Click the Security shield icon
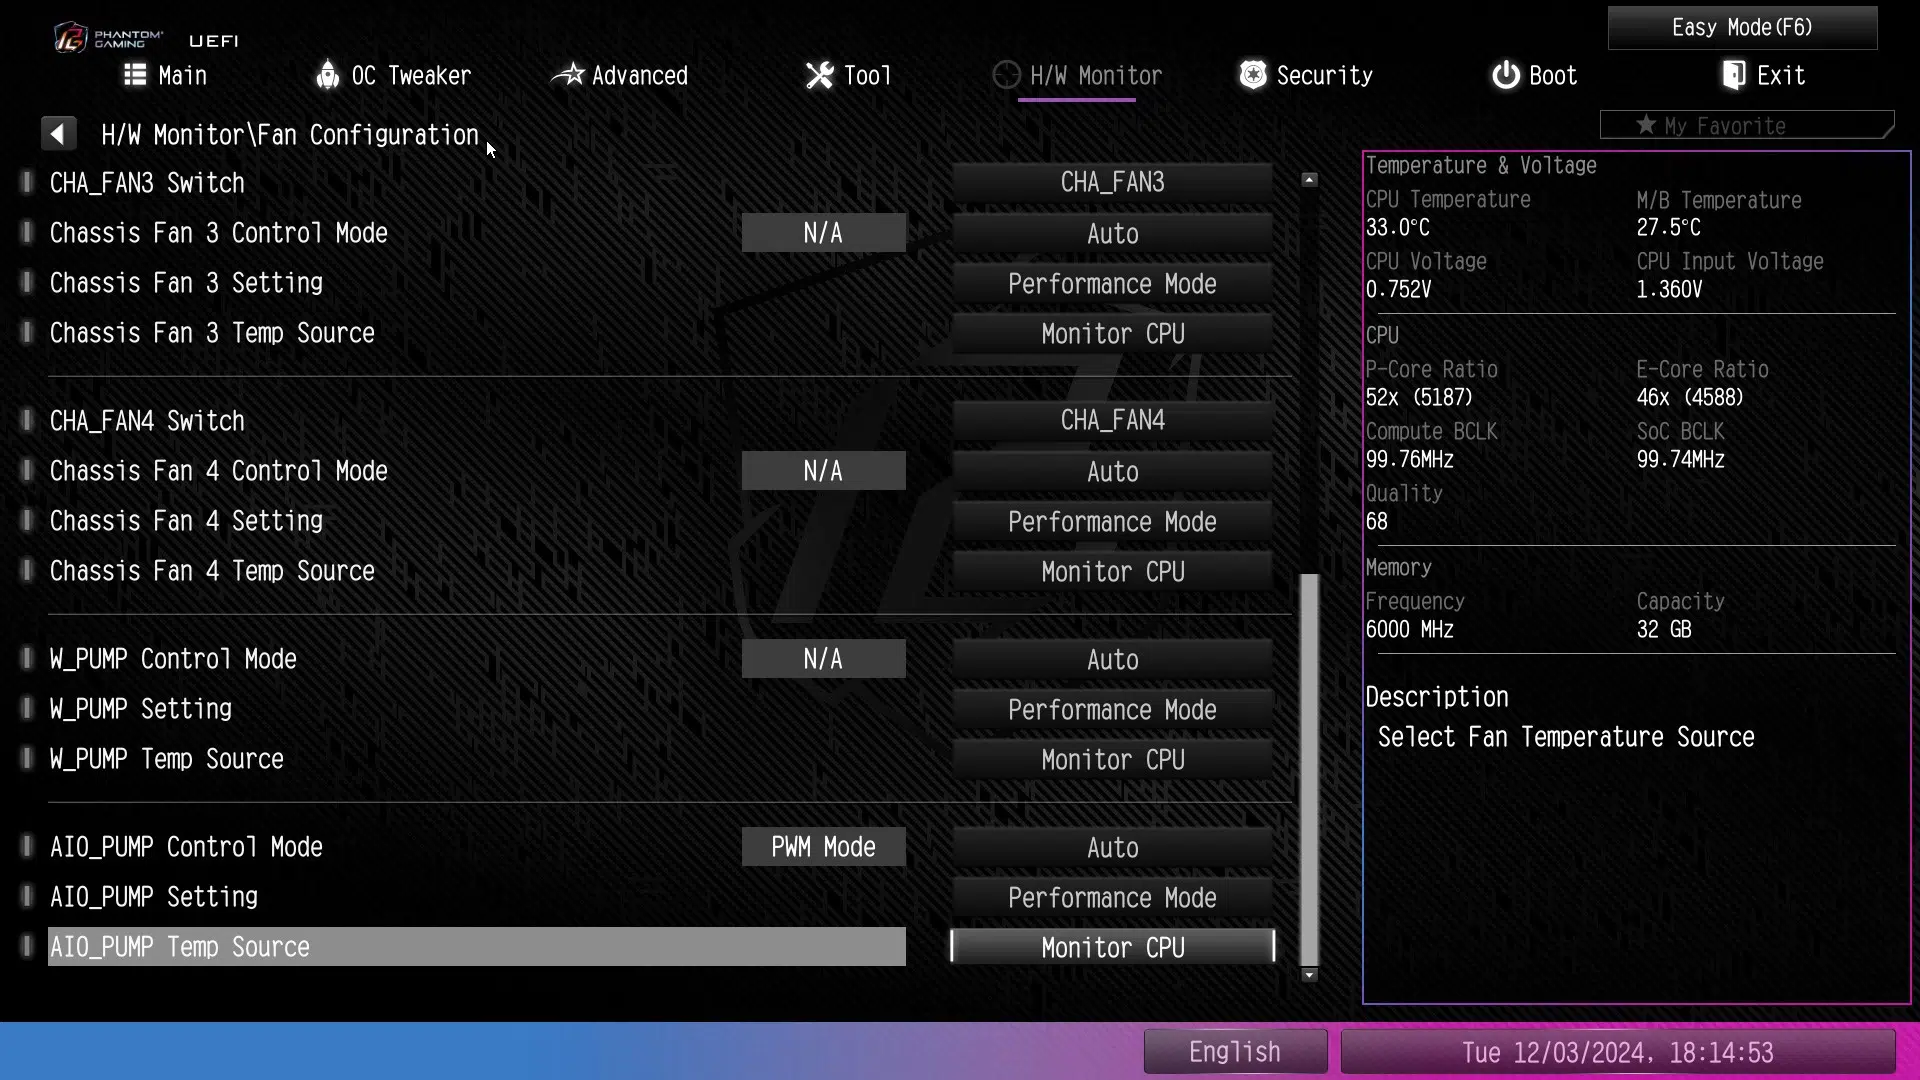Screen dimensions: 1920x1080 [x=1253, y=75]
